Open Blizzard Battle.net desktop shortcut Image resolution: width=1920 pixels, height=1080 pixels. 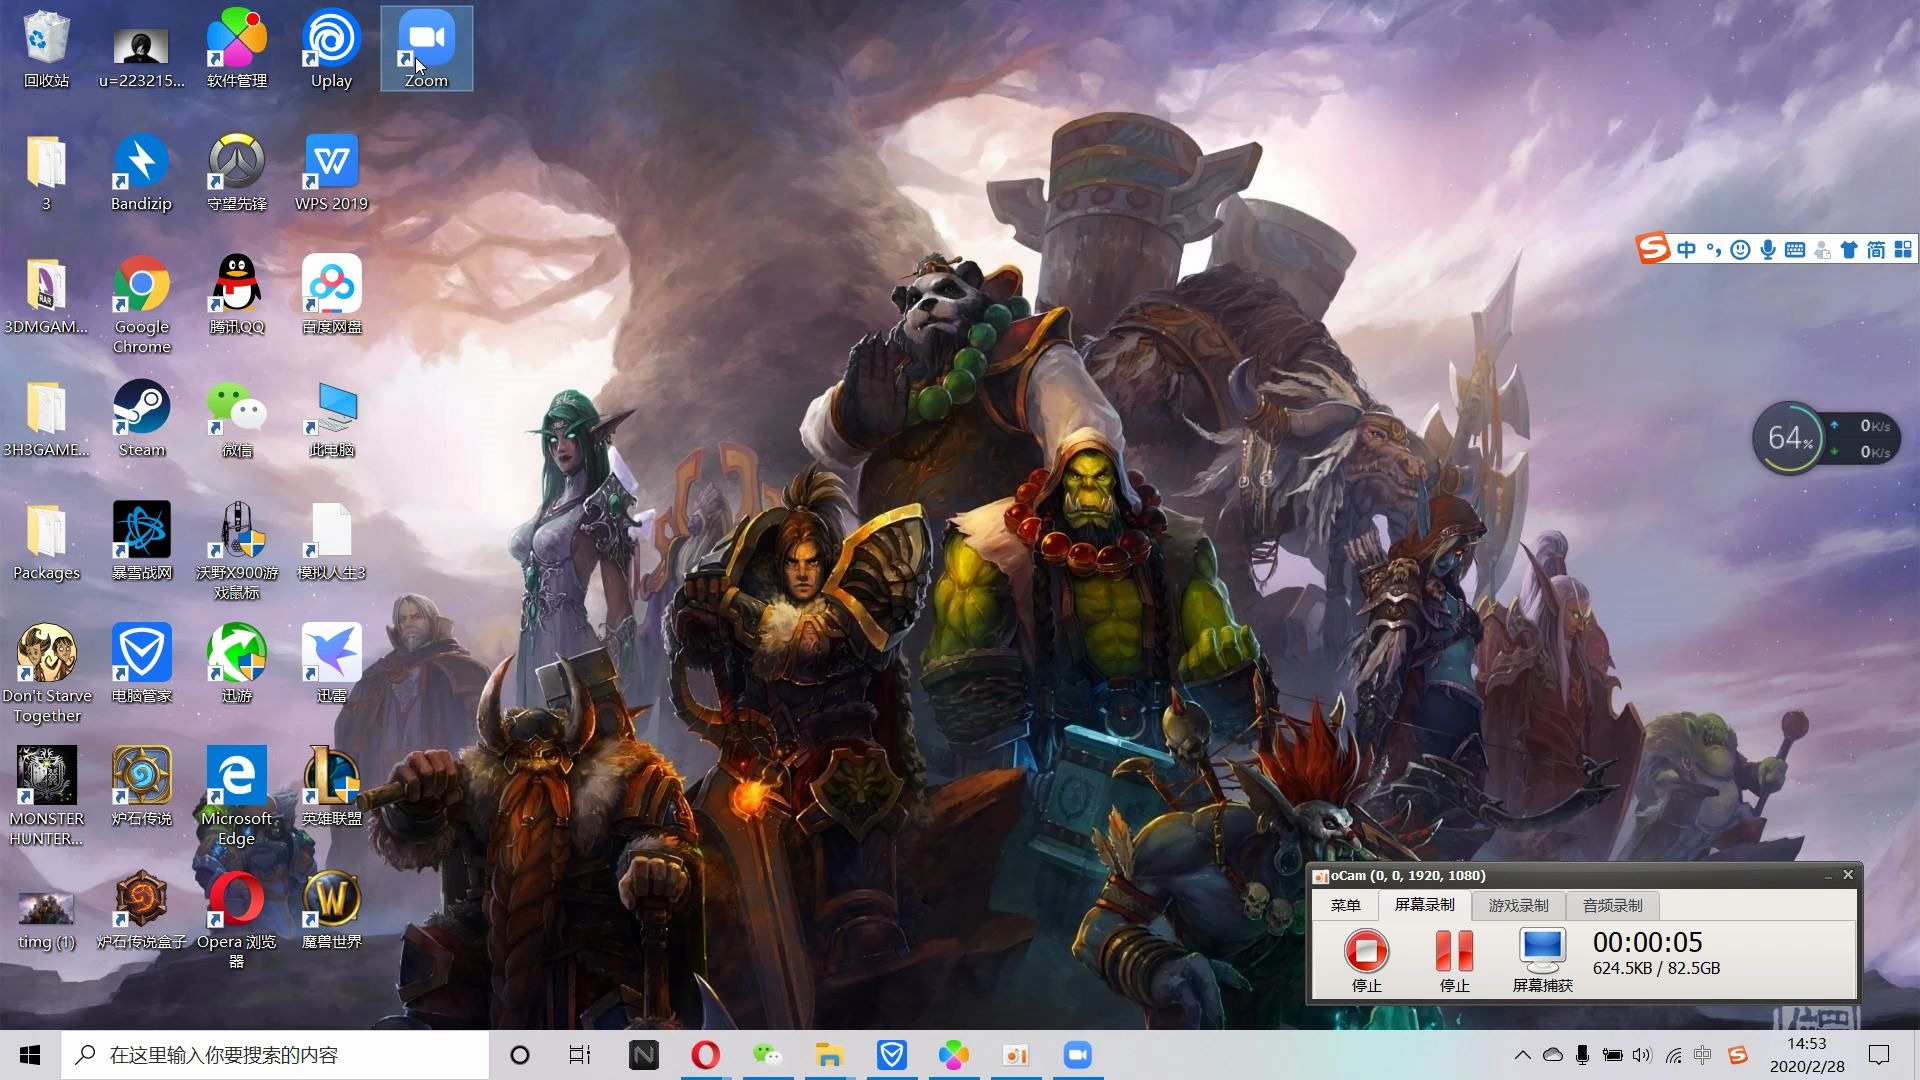tap(141, 541)
